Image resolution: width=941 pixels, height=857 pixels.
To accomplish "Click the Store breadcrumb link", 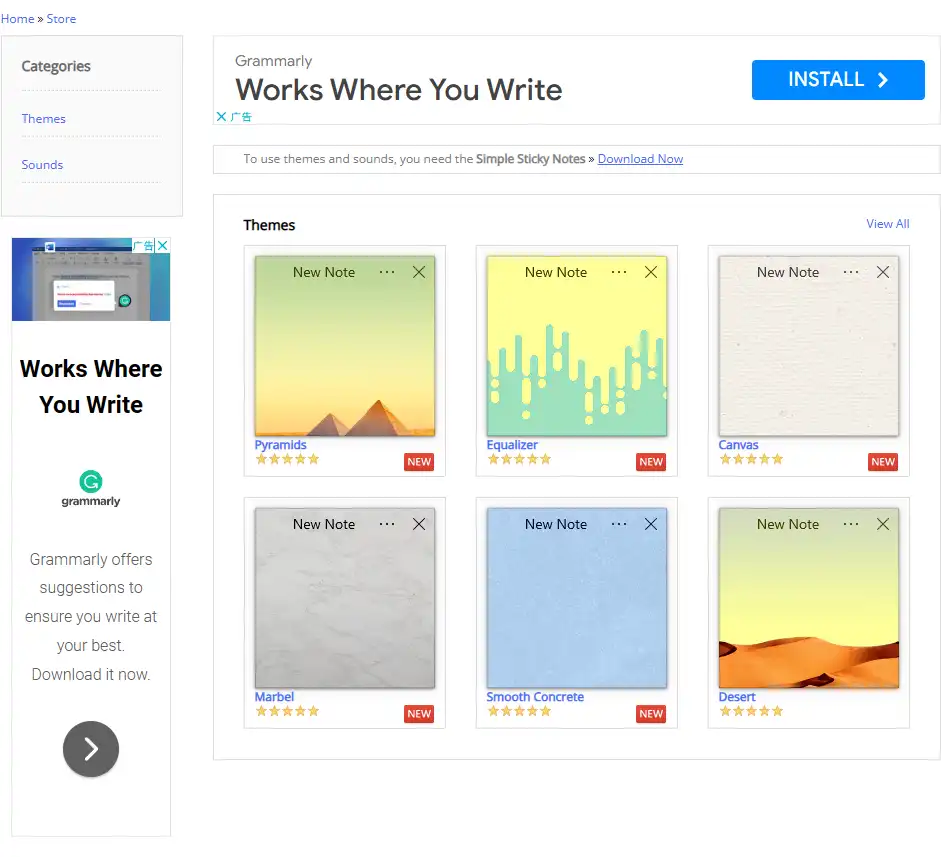I will click(61, 19).
